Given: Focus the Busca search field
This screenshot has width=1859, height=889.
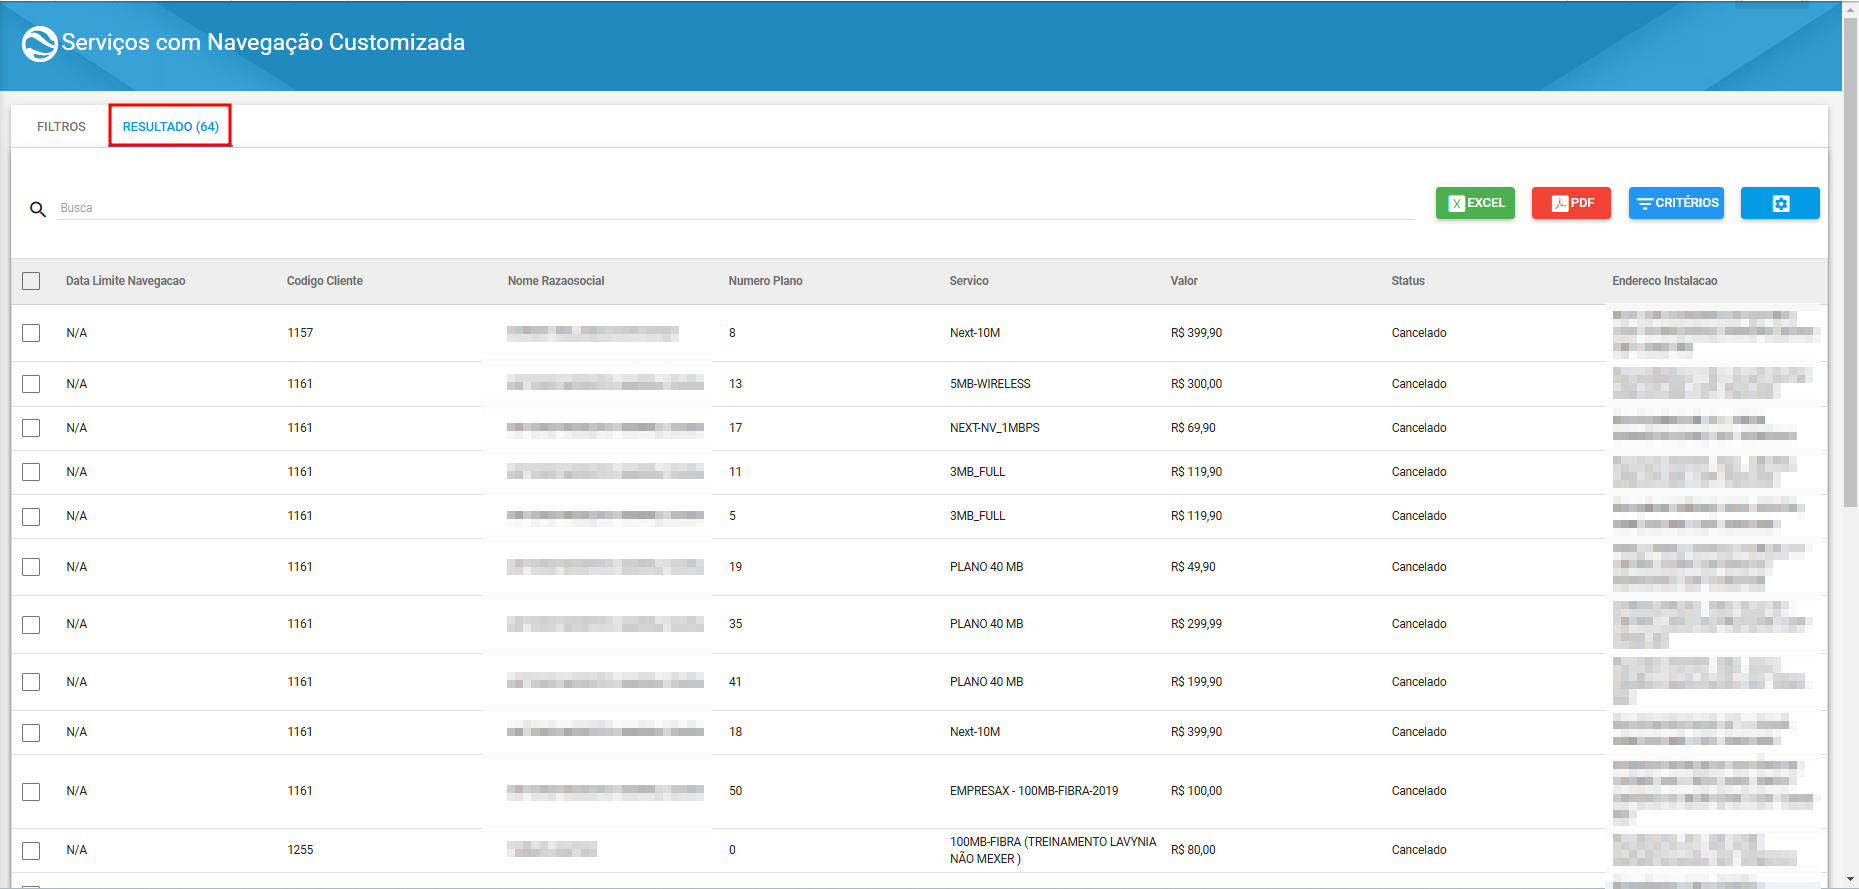Looking at the screenshot, I should point(736,208).
